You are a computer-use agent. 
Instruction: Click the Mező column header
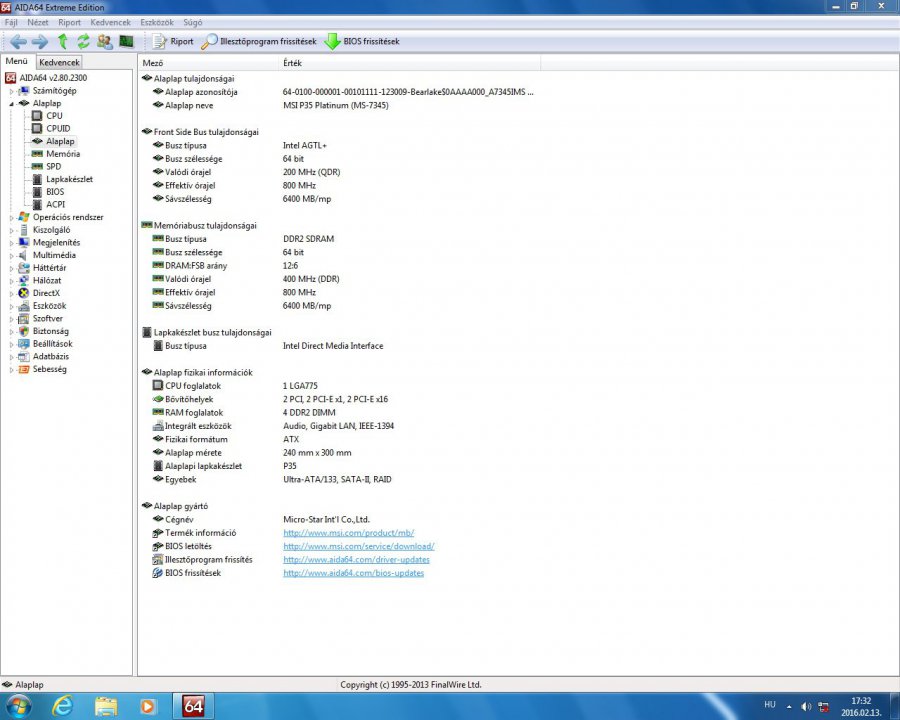tap(209, 63)
